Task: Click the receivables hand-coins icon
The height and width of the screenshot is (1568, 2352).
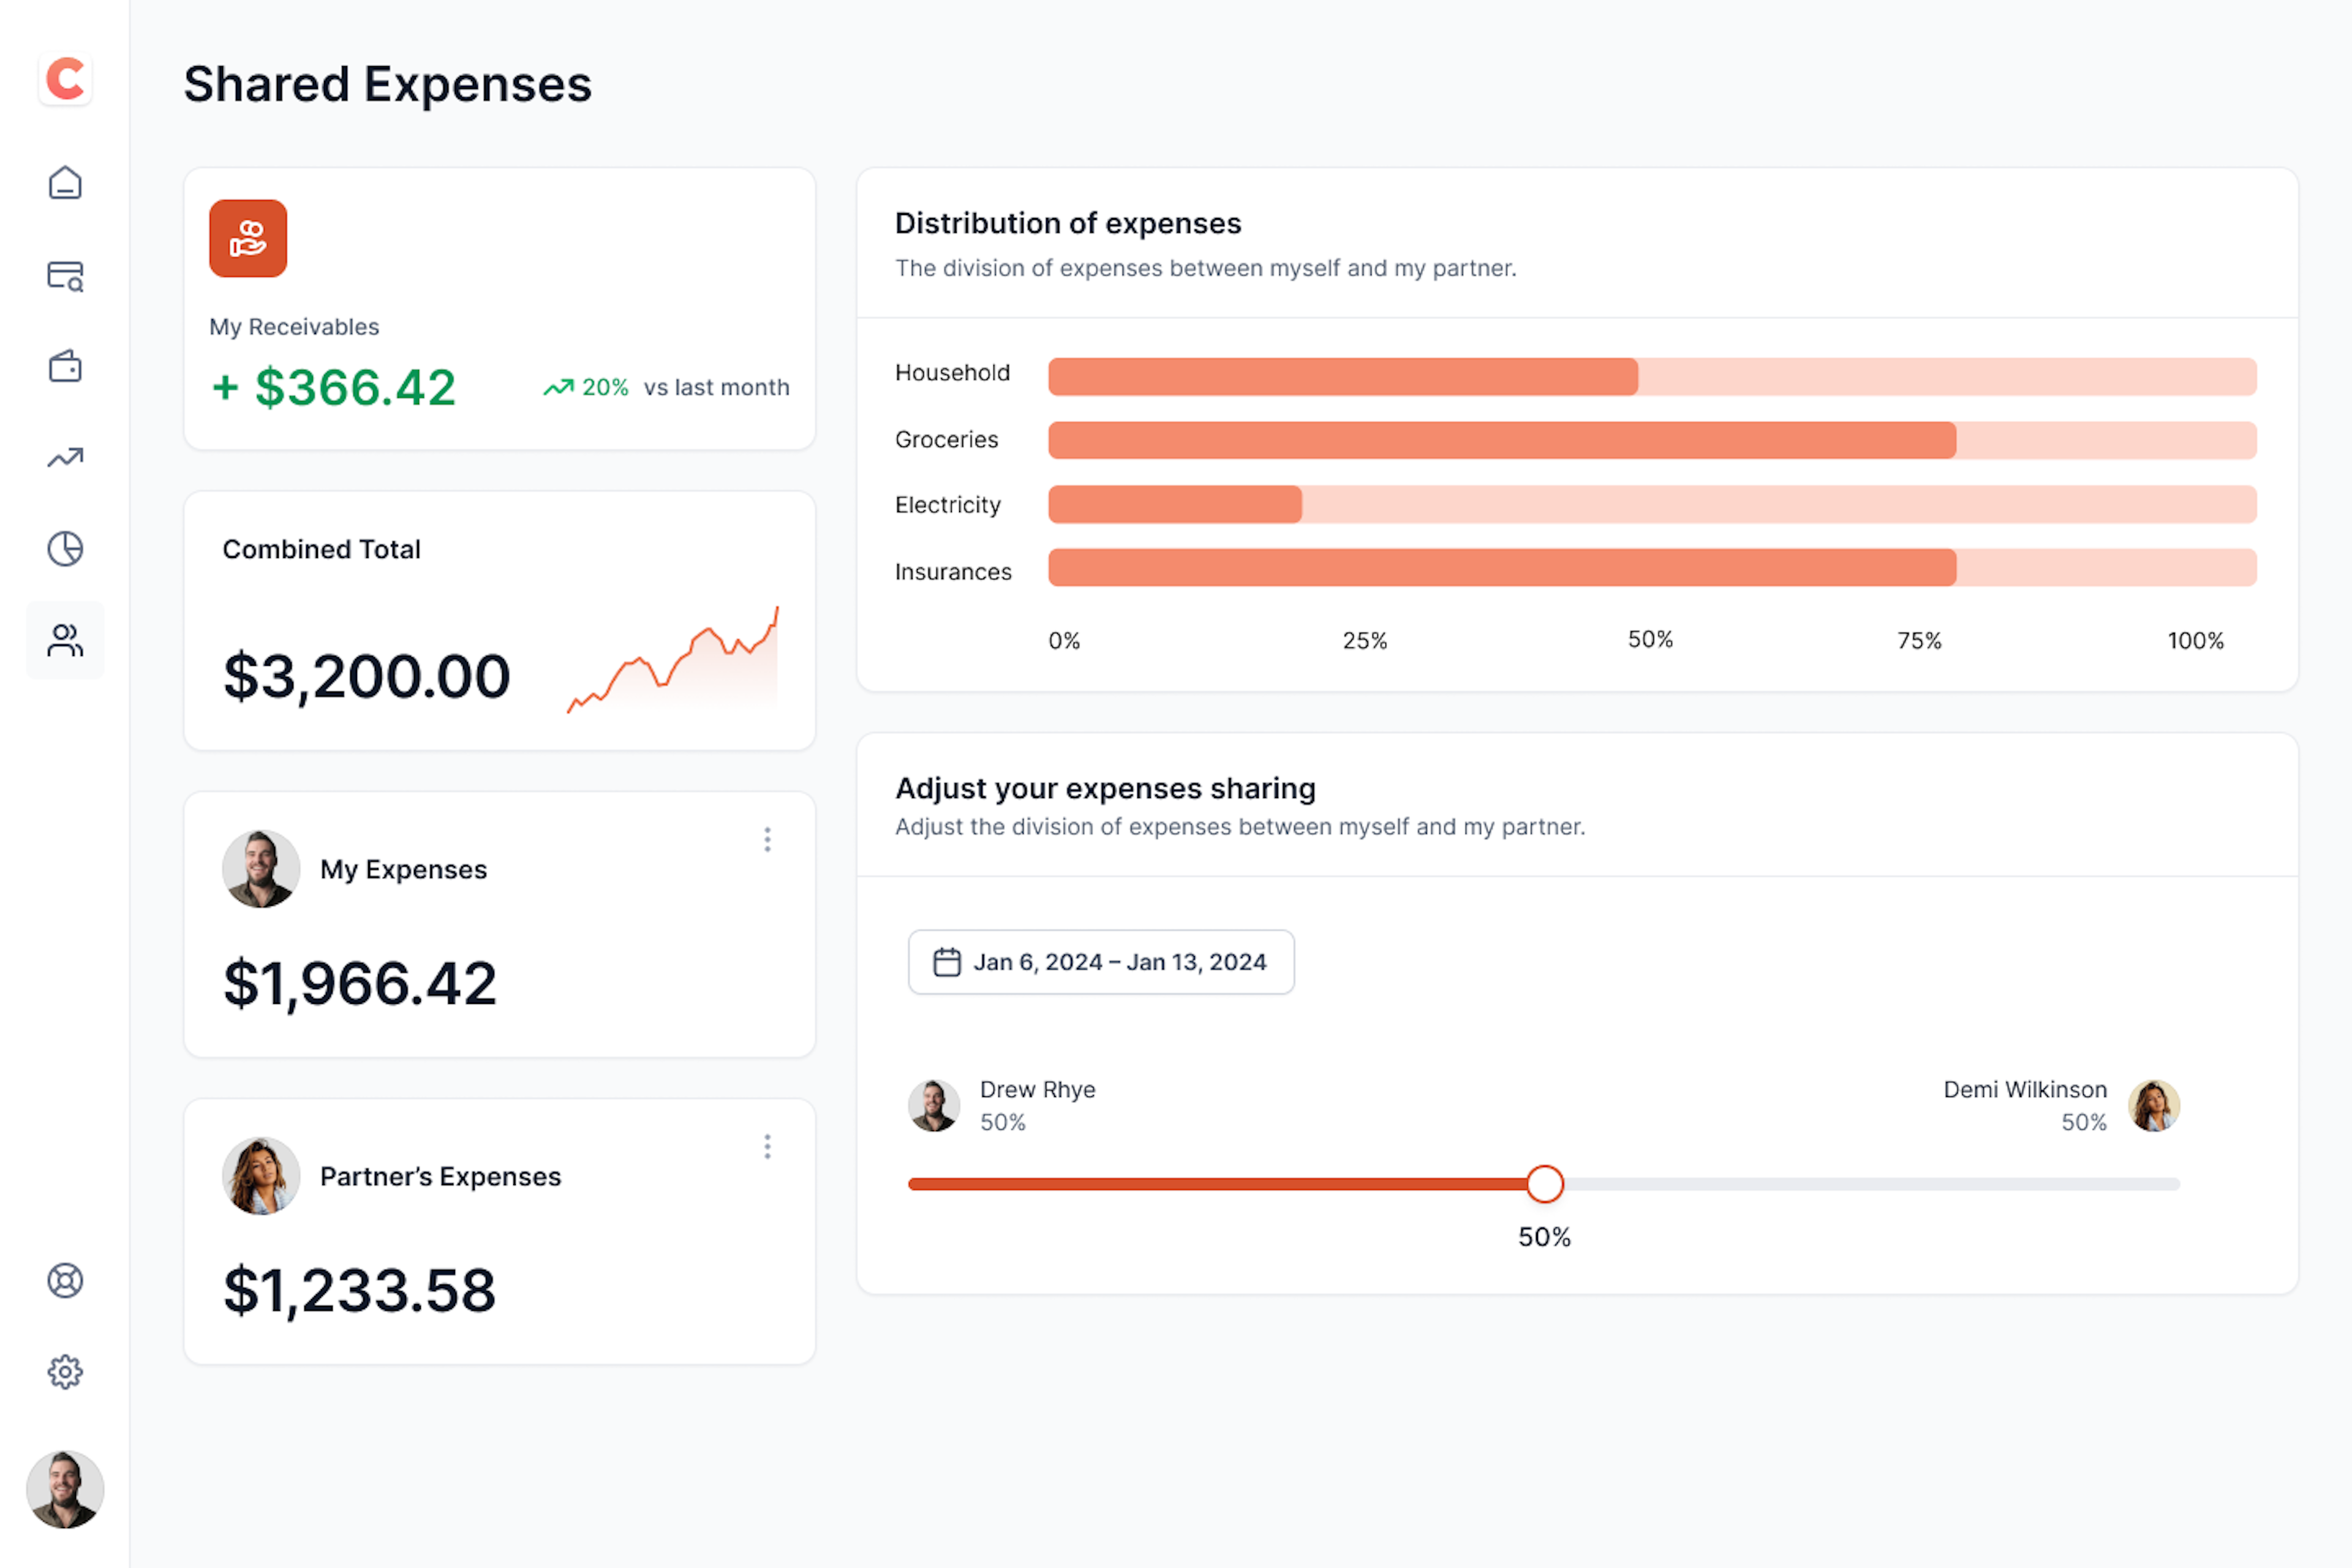Action: 248,238
